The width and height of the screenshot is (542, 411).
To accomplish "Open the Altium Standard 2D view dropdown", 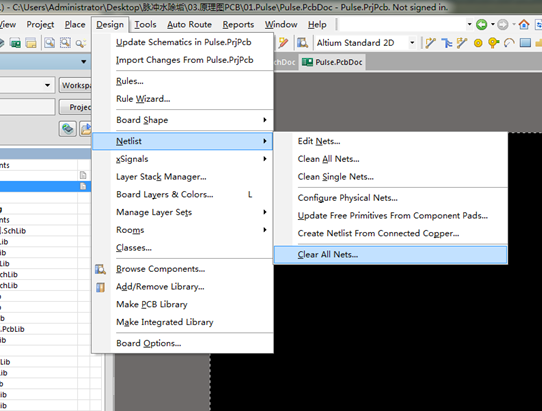I will coord(412,43).
